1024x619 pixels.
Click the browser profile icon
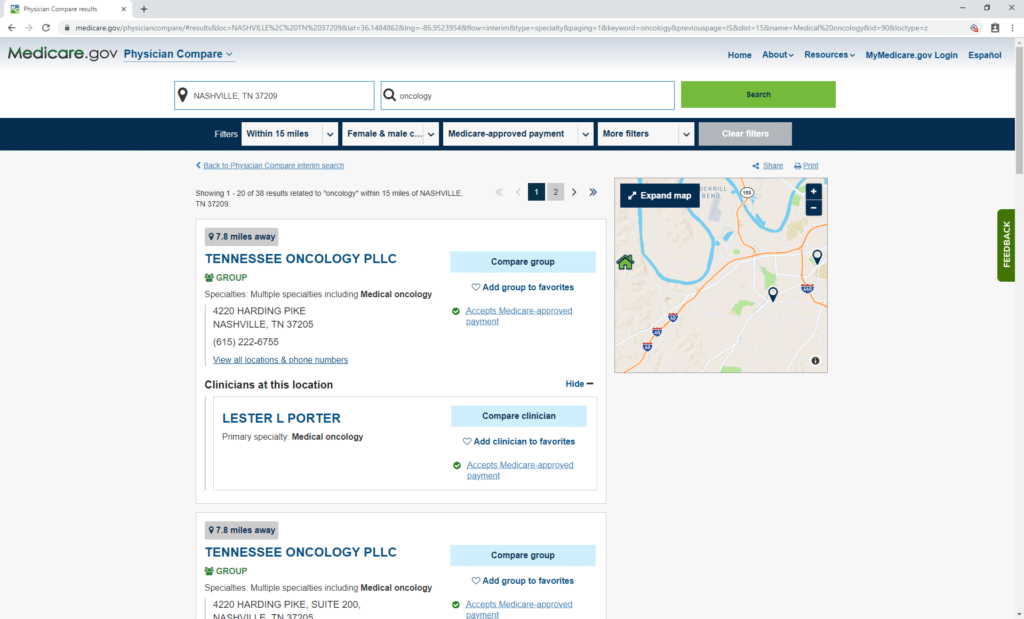click(x=995, y=28)
